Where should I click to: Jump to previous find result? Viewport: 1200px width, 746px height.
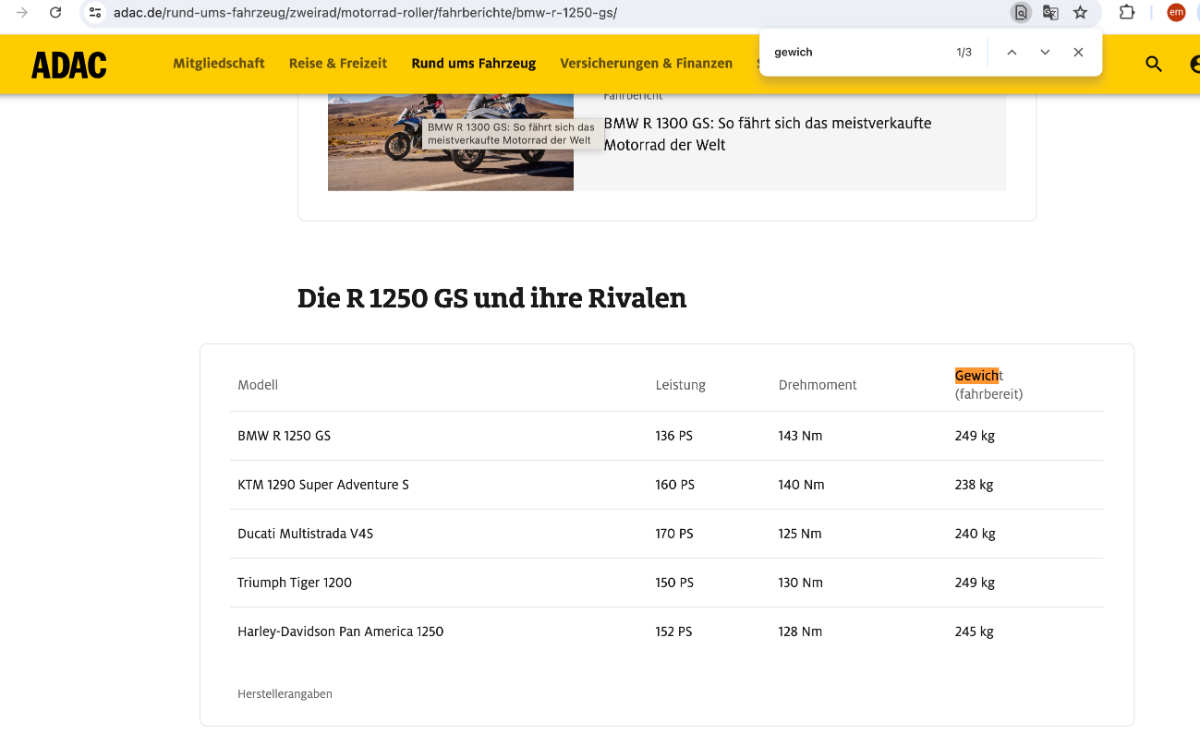pyautogui.click(x=1011, y=52)
